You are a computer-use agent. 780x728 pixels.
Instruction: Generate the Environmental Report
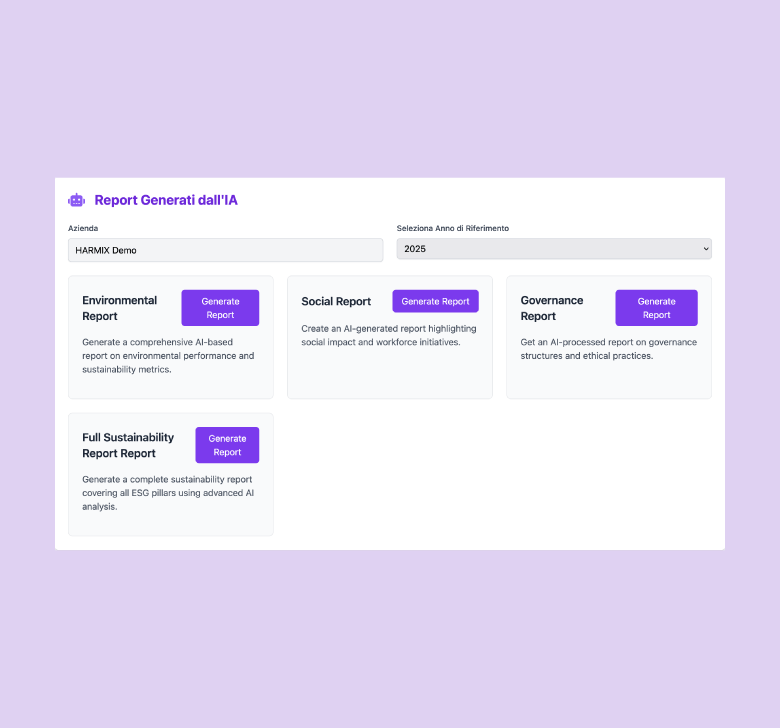(x=220, y=308)
